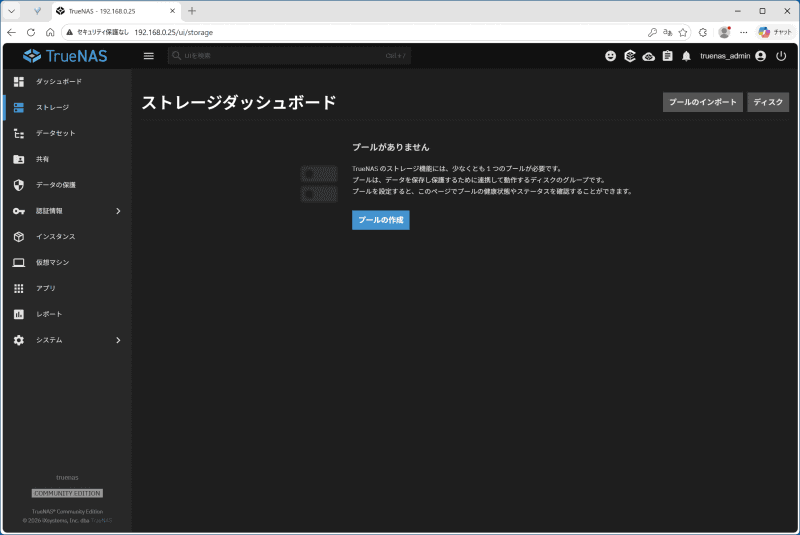The height and width of the screenshot is (535, 800).
Task: Open データの保護 in the sidebar
Action: coord(67,185)
